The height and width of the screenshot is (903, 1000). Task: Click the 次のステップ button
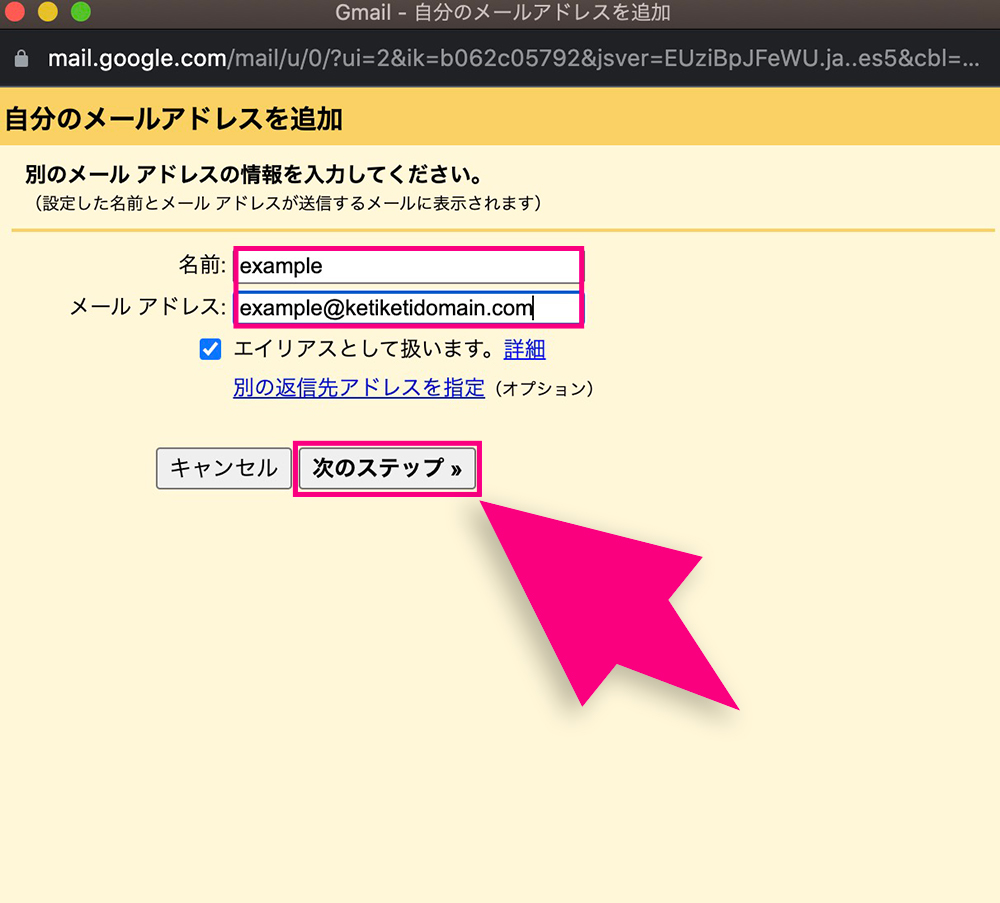pyautogui.click(x=387, y=468)
